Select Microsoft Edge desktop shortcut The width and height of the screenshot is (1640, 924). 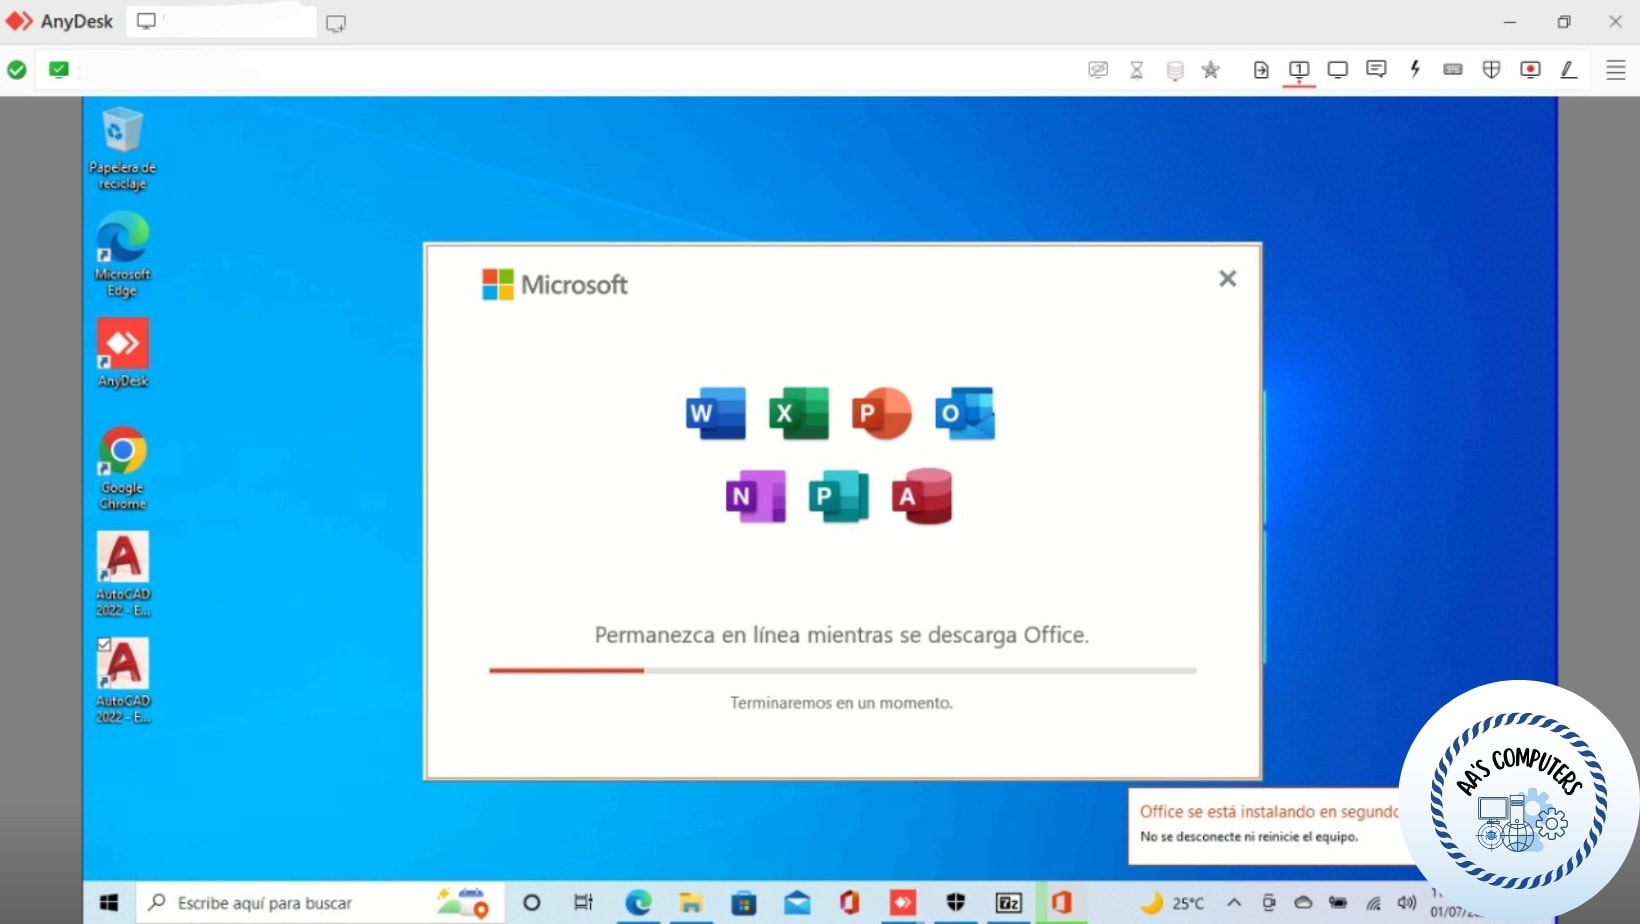(x=122, y=255)
